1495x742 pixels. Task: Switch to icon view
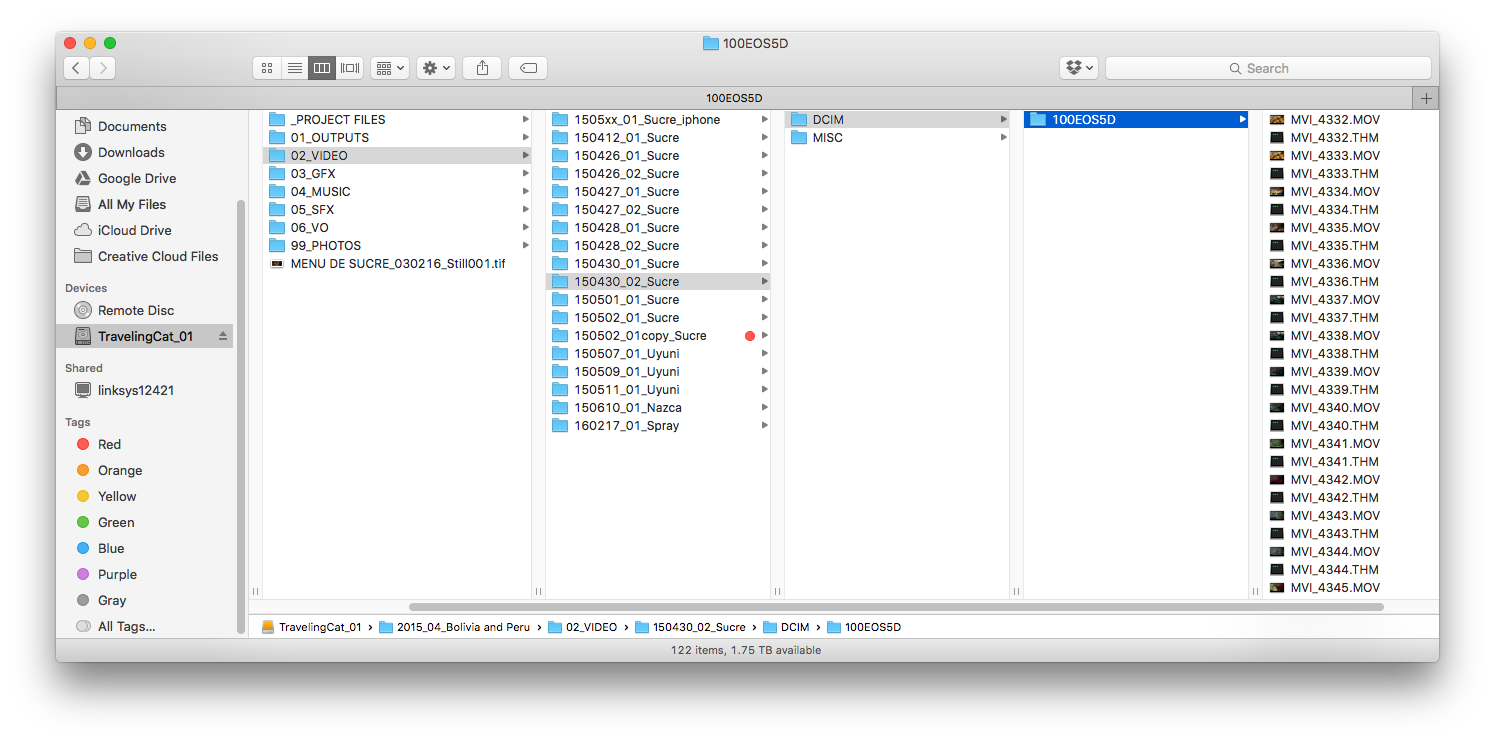(267, 68)
